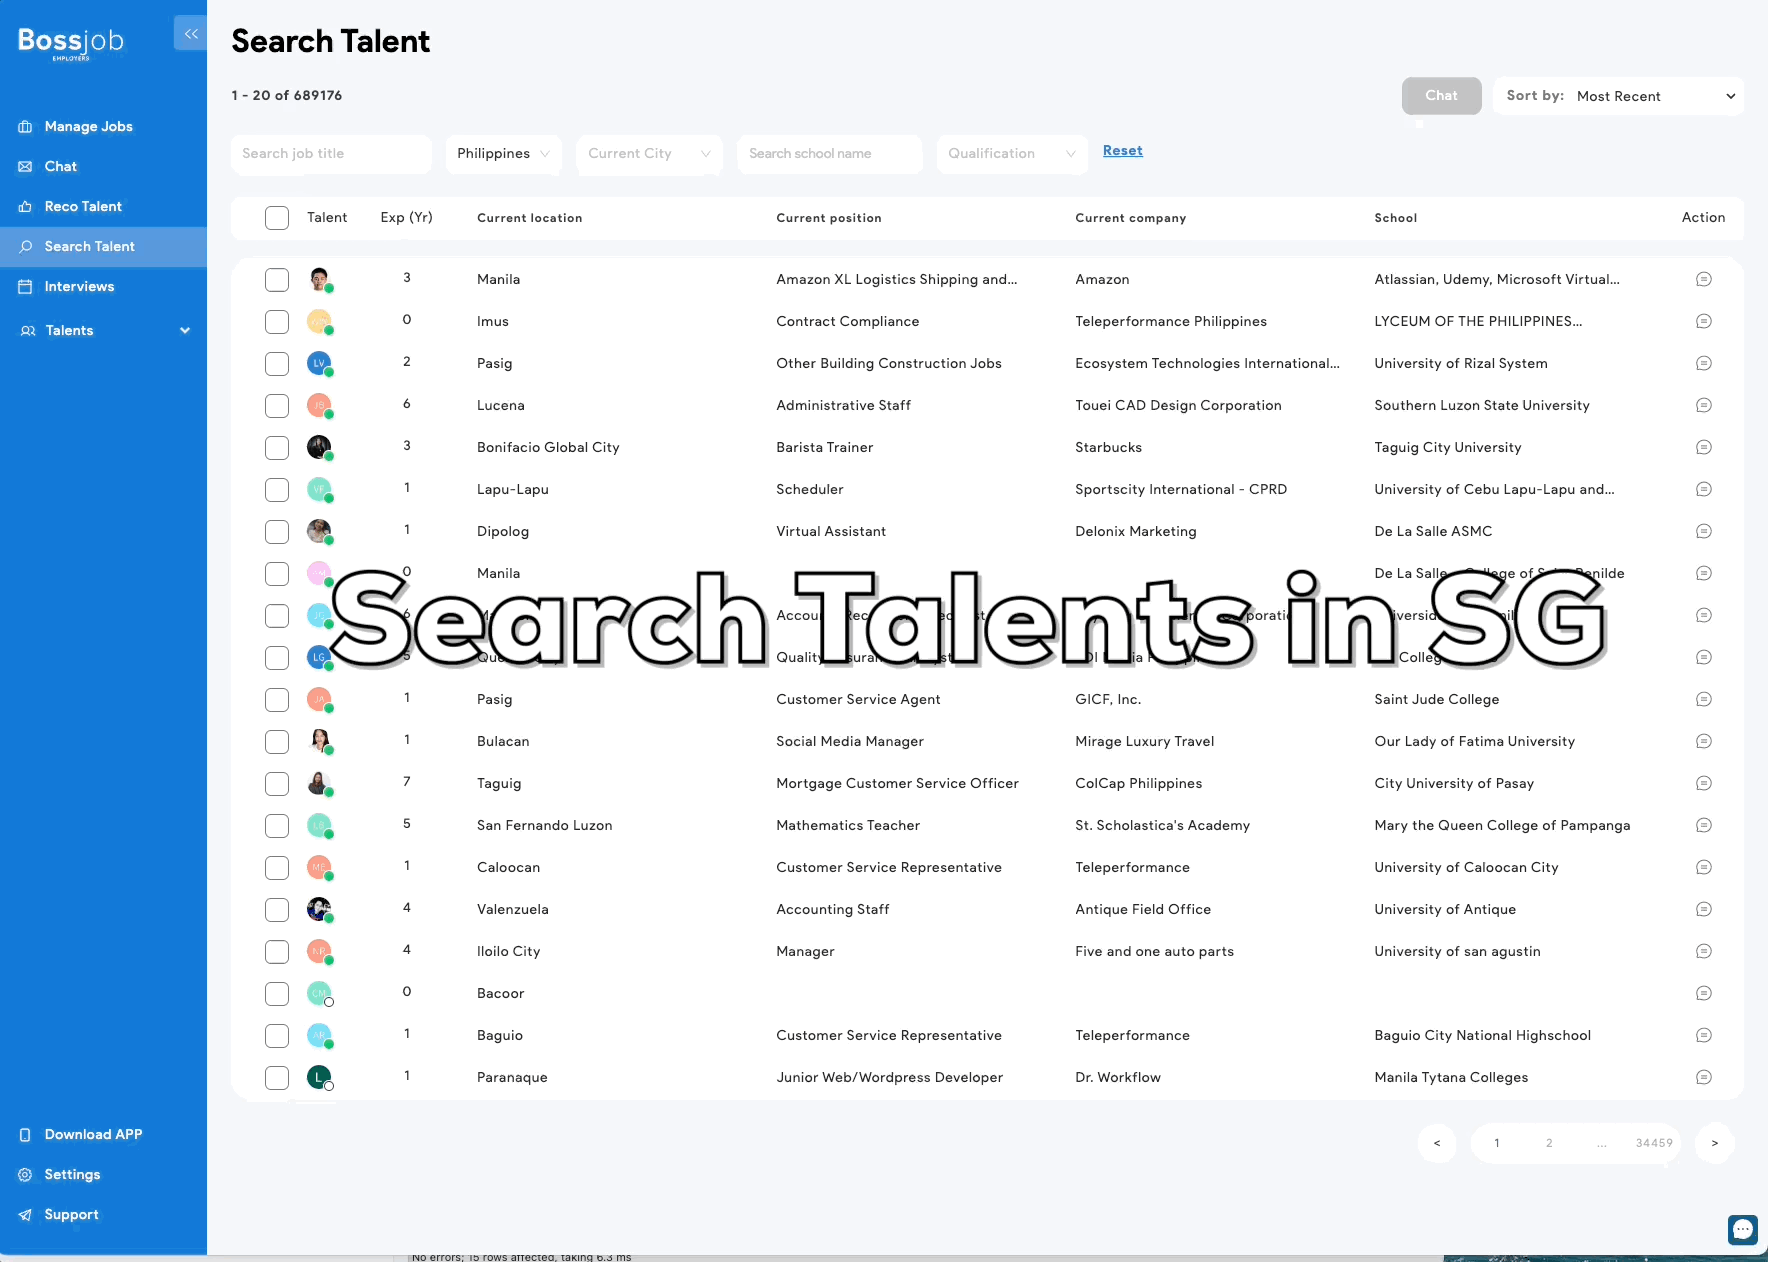Tick checkbox for Taguig talent
Screen dimensions: 1768x1262
(x=277, y=784)
